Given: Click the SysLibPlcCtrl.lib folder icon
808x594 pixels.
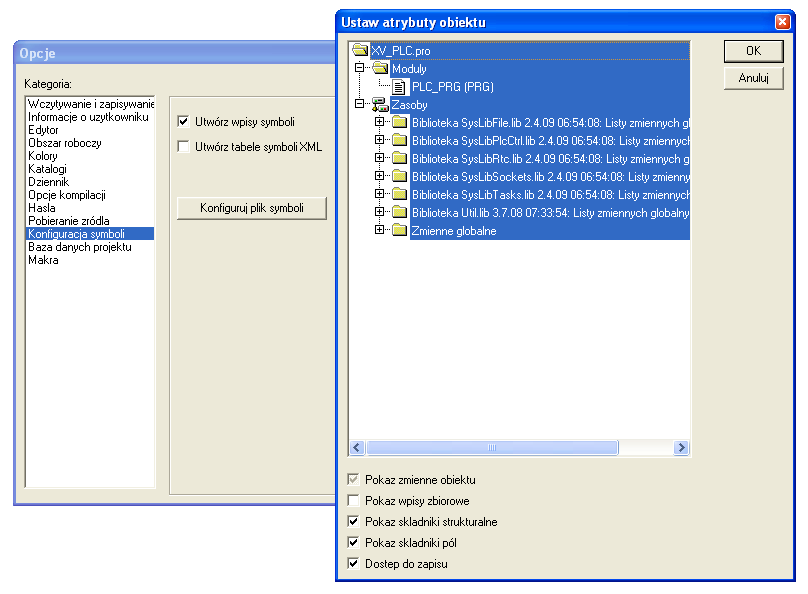Looking at the screenshot, I should [x=399, y=140].
